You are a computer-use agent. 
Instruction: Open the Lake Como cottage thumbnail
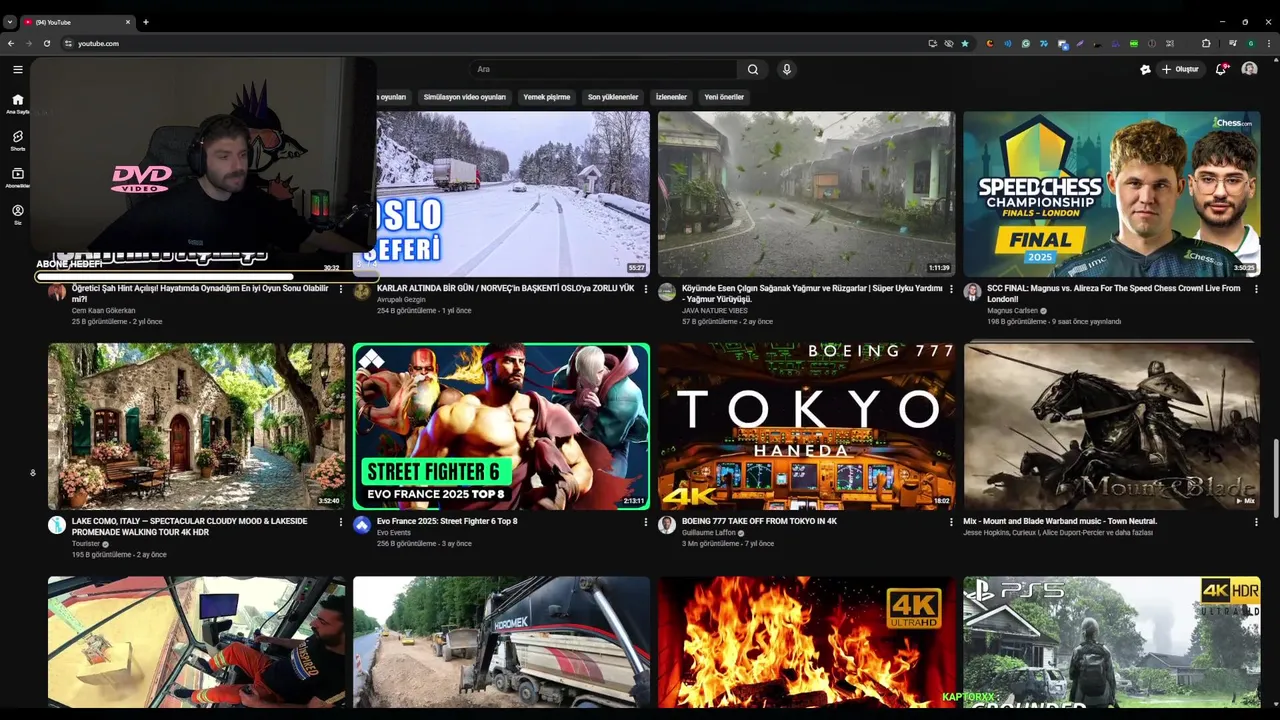tap(196, 427)
